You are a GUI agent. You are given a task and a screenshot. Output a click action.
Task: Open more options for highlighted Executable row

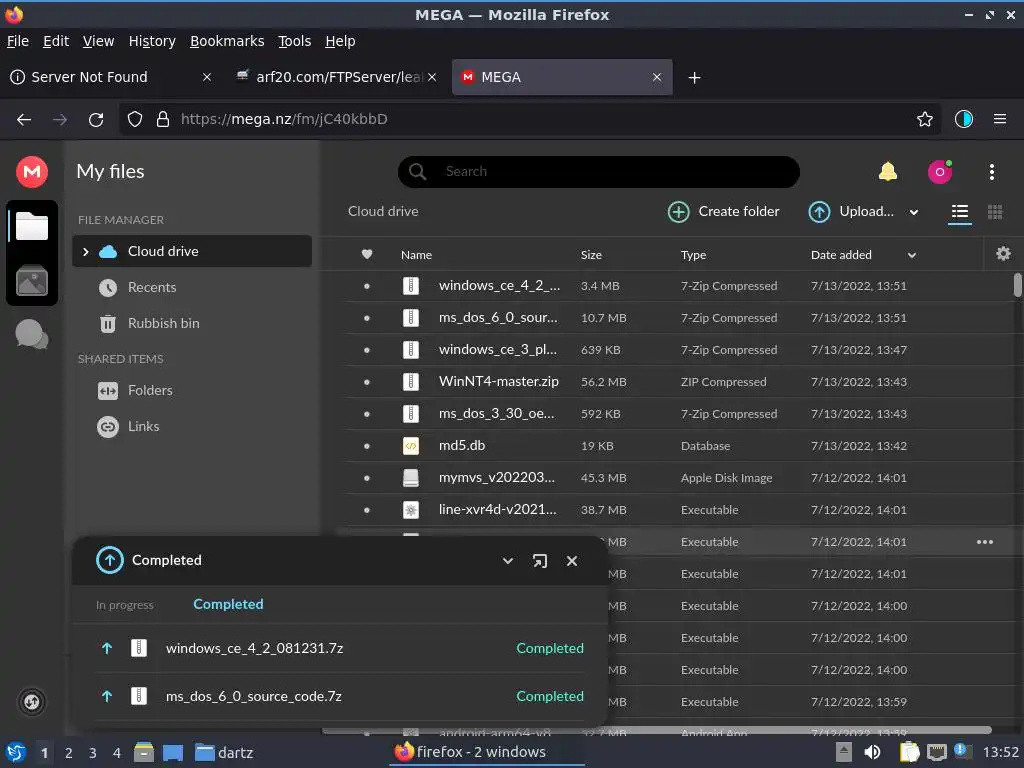pos(984,542)
